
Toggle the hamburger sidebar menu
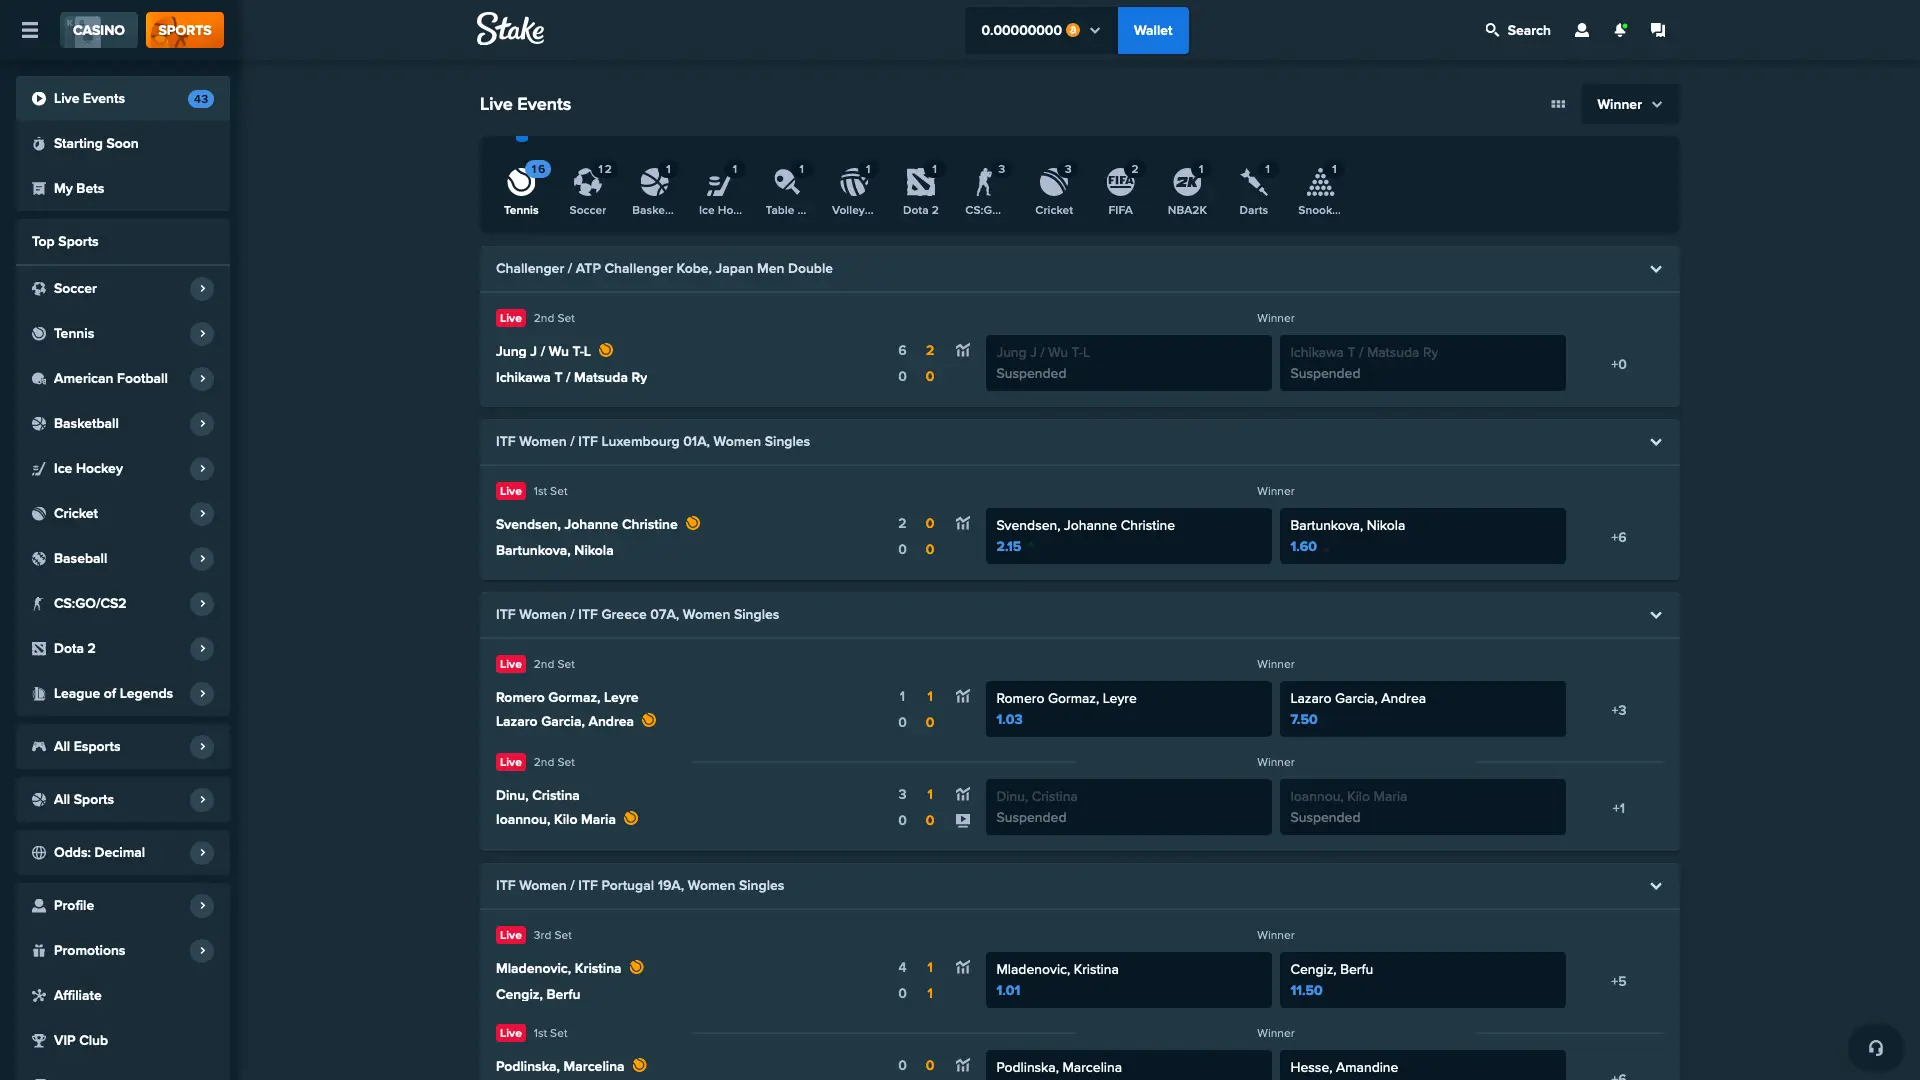coord(30,30)
